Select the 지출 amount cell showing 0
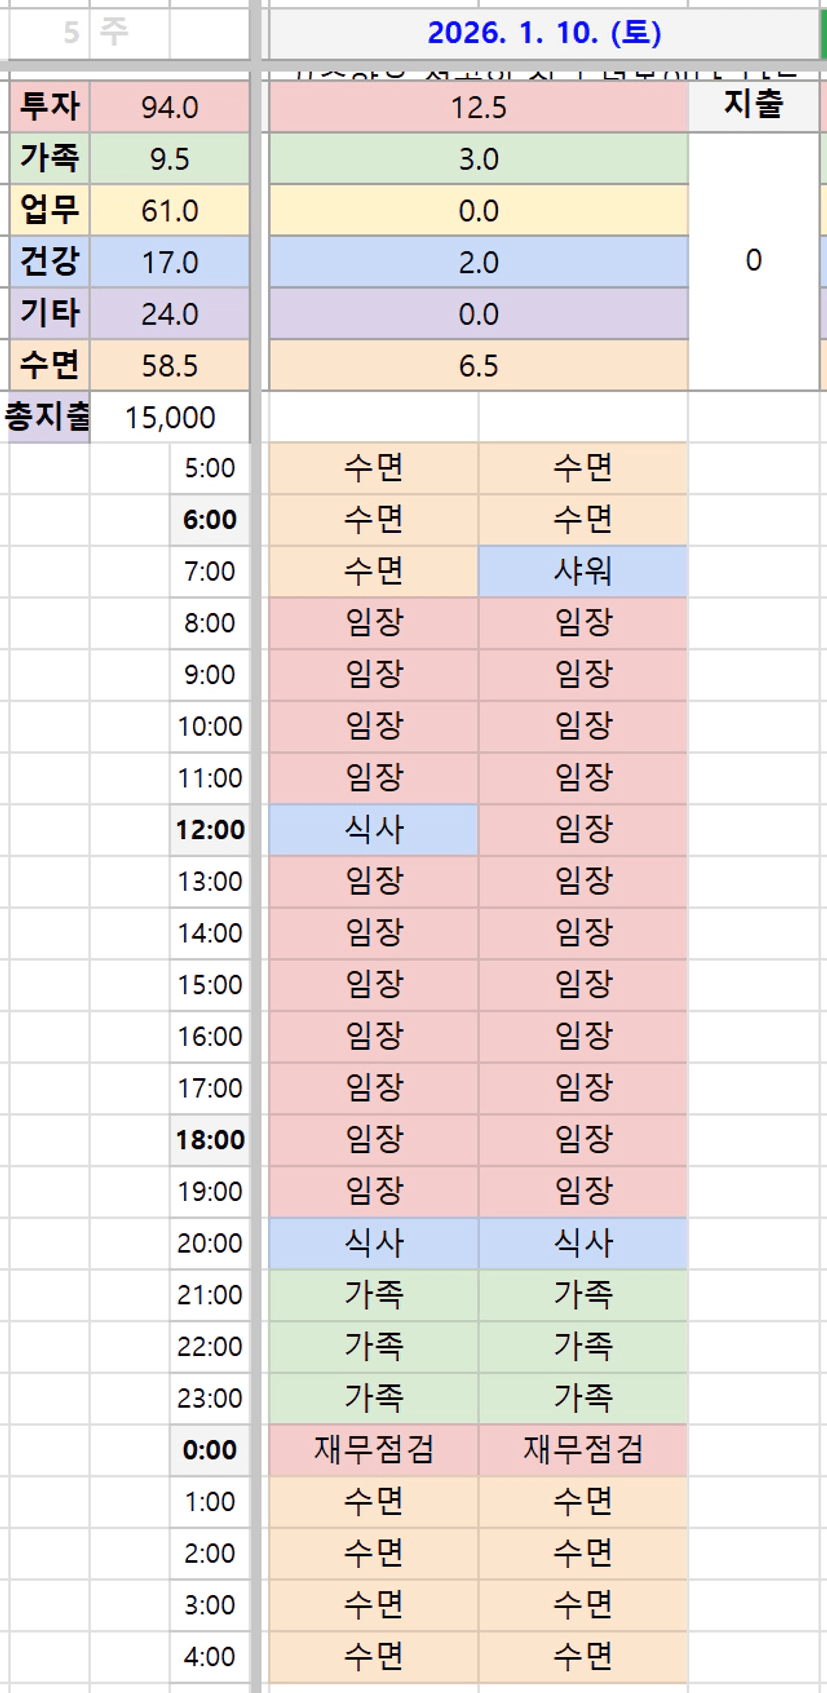Image resolution: width=827 pixels, height=1693 pixels. click(x=753, y=261)
